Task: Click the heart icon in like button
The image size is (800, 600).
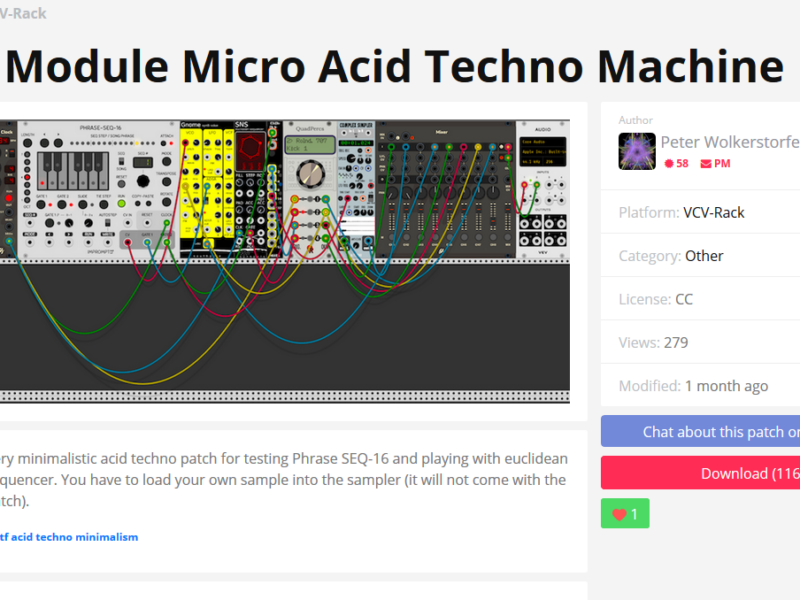Action: coord(619,514)
